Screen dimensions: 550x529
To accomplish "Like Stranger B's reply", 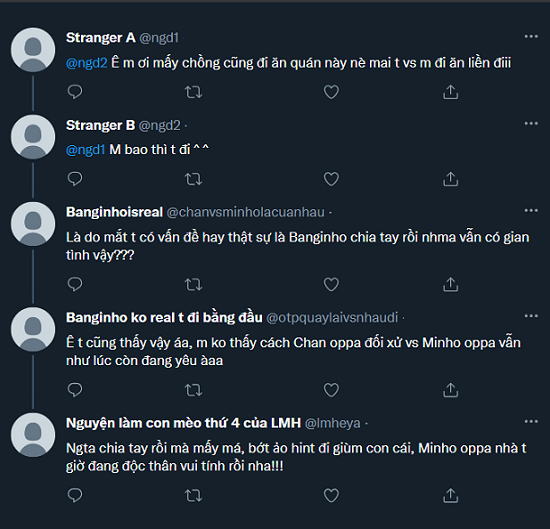I will 331,179.
